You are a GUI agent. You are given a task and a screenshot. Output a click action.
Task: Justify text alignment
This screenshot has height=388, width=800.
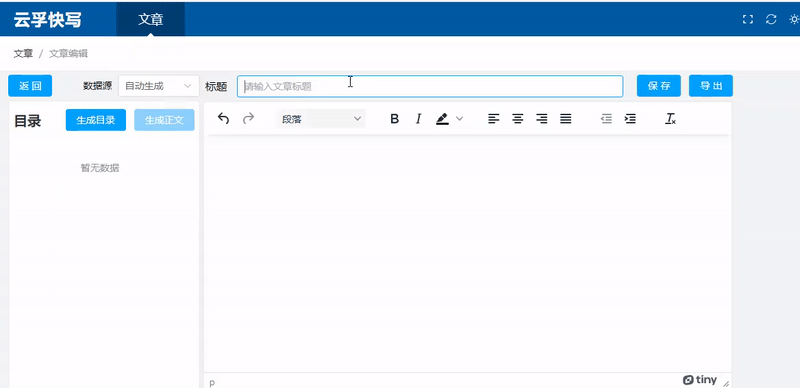(x=566, y=119)
